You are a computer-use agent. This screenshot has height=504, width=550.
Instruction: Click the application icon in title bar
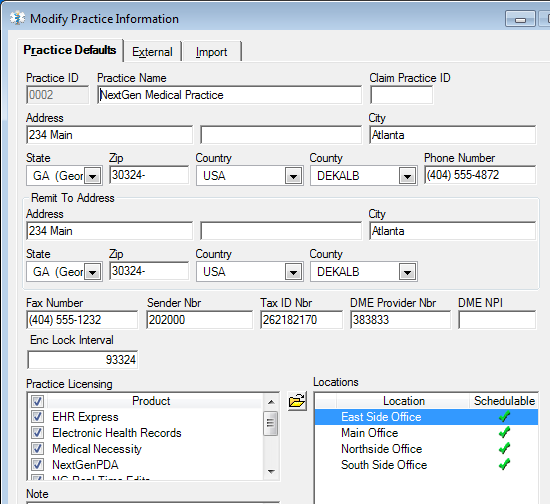[x=17, y=18]
